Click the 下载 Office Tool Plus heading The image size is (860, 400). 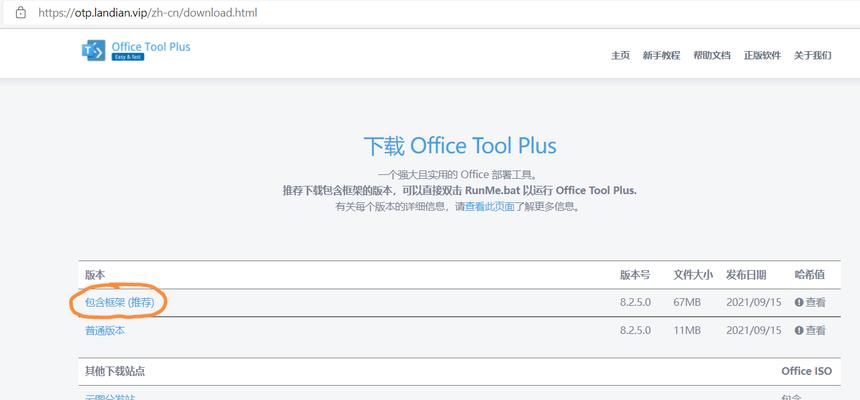point(460,146)
